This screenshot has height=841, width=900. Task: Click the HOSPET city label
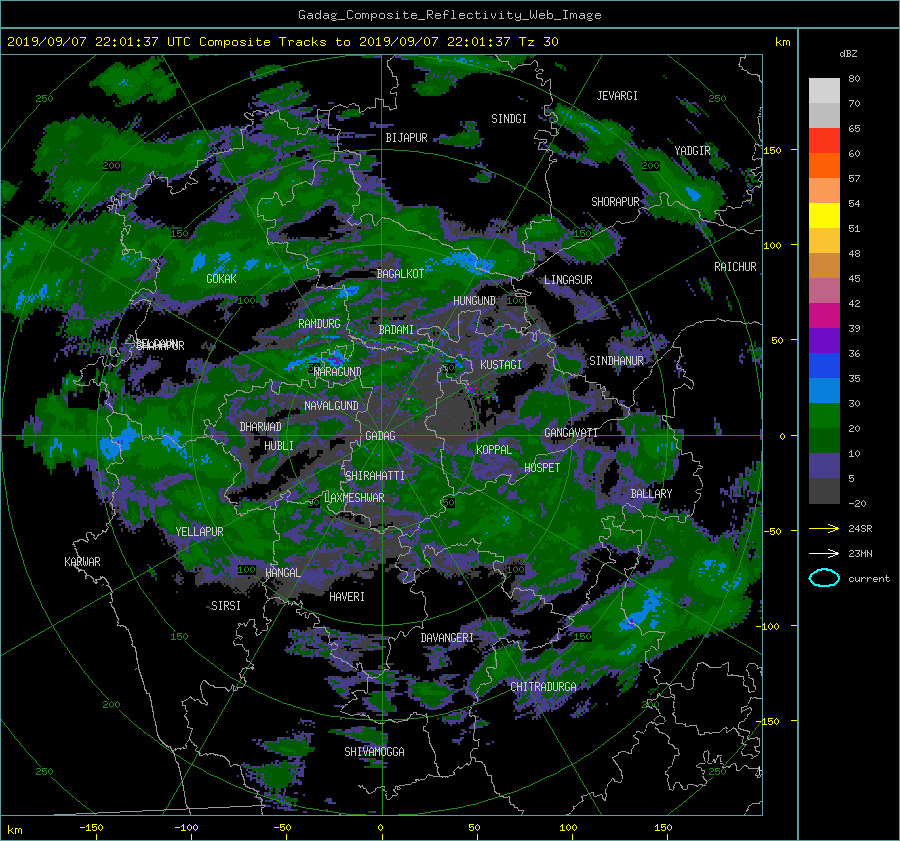pyautogui.click(x=542, y=468)
